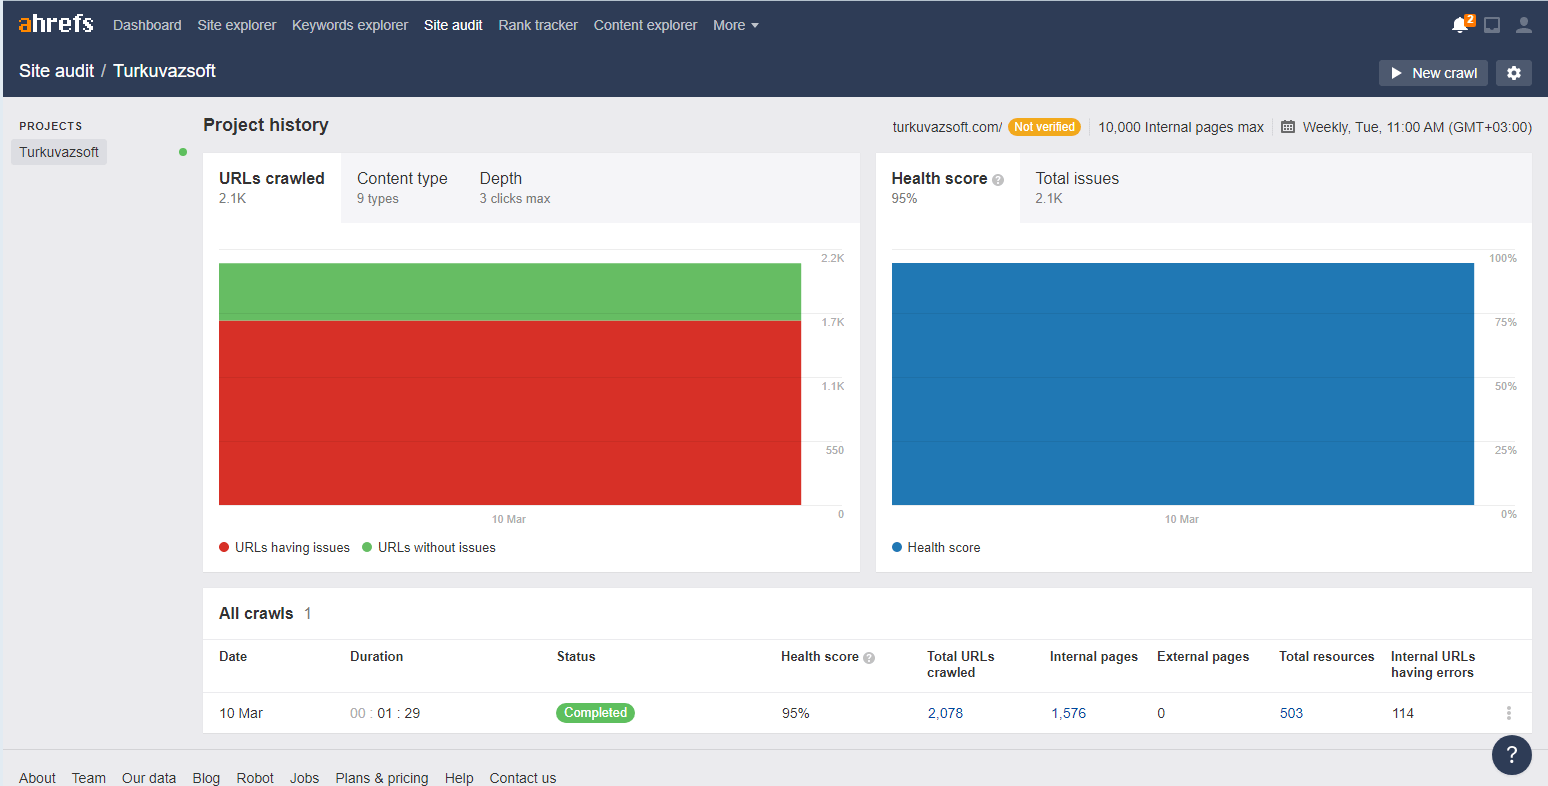Viewport: 1548px width, 786px height.
Task: Select the Health score tab
Action: click(948, 188)
